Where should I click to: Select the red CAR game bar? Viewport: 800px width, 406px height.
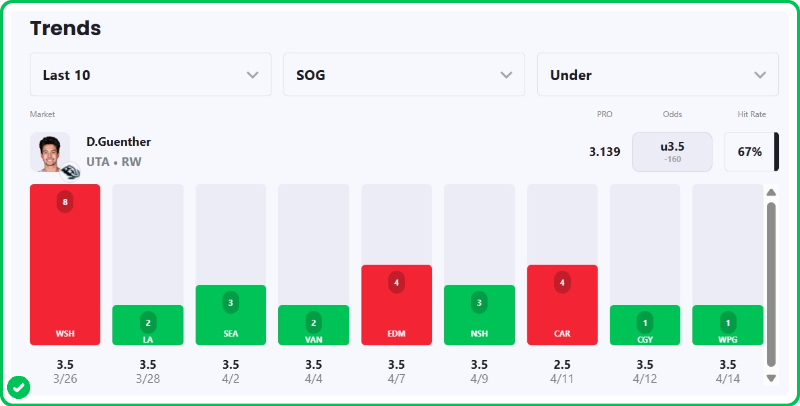(x=562, y=304)
